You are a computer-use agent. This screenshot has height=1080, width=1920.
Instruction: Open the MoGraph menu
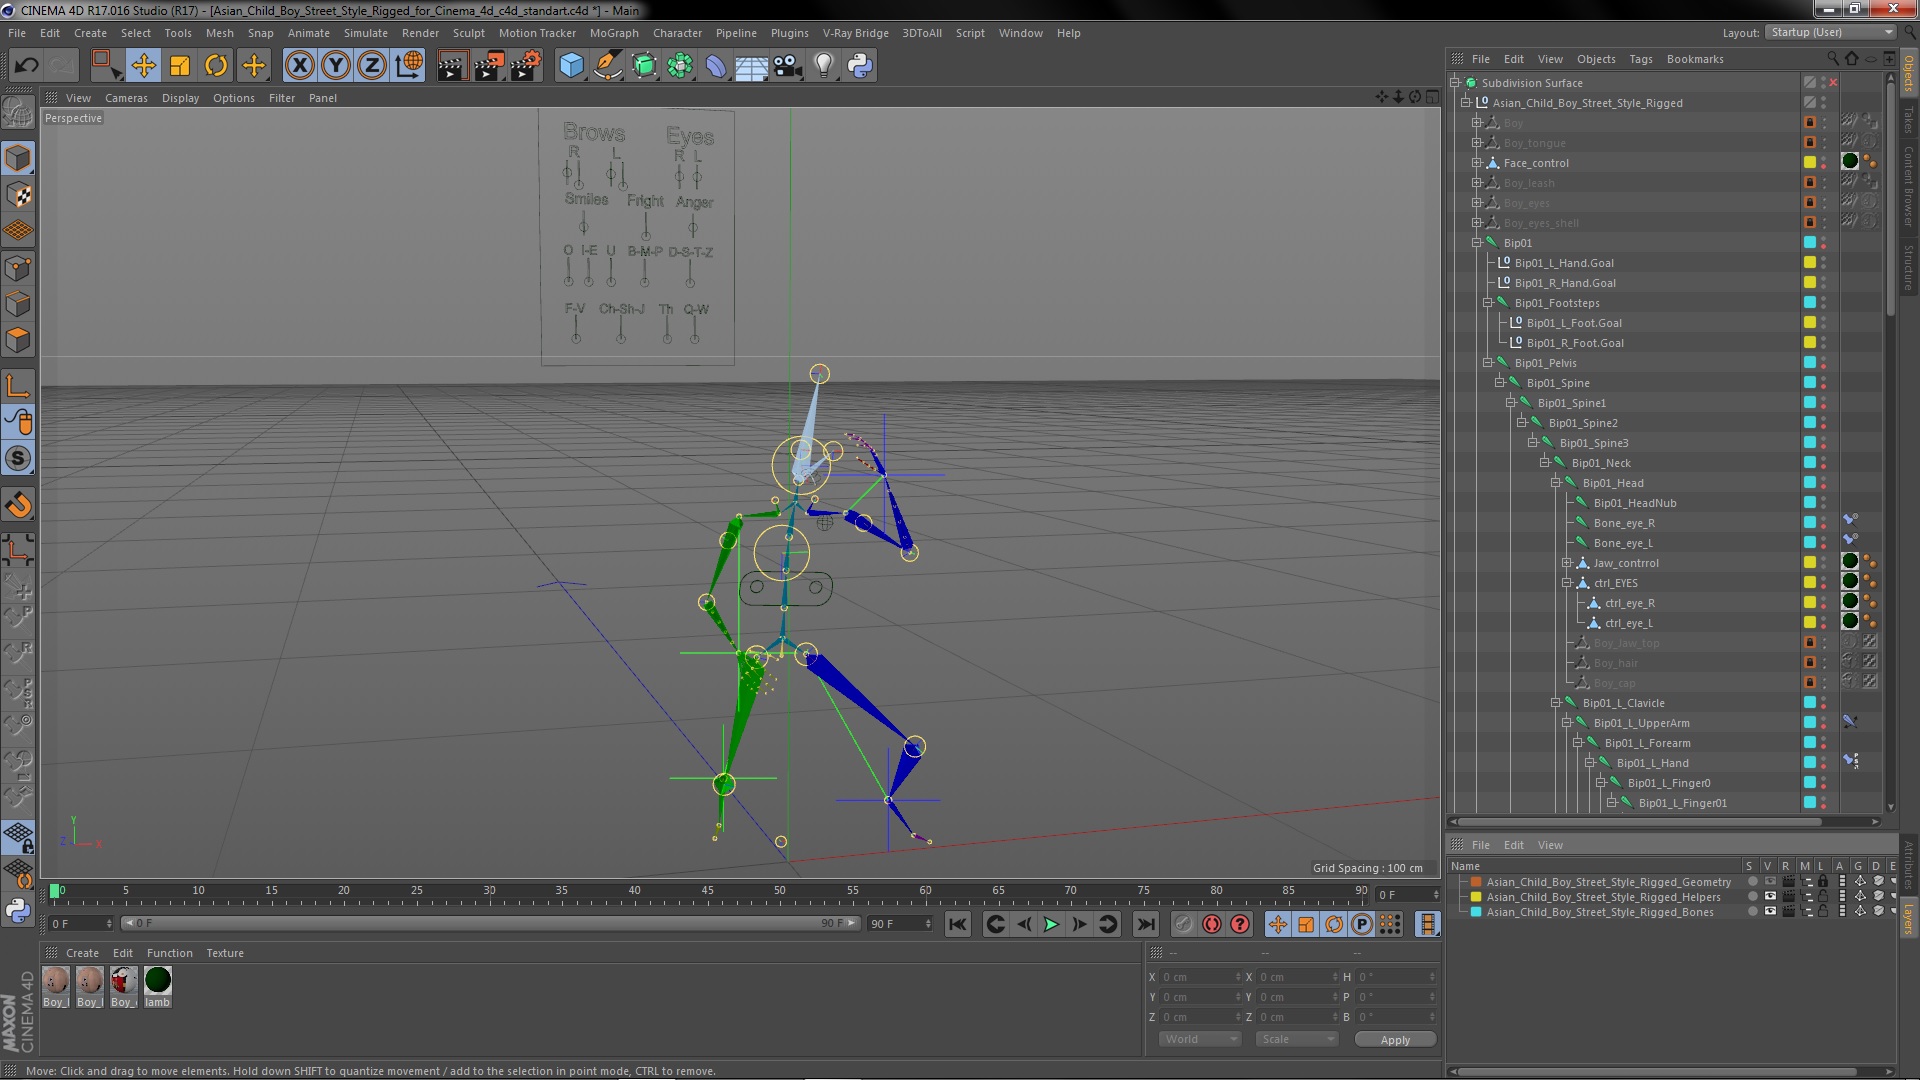coord(614,33)
